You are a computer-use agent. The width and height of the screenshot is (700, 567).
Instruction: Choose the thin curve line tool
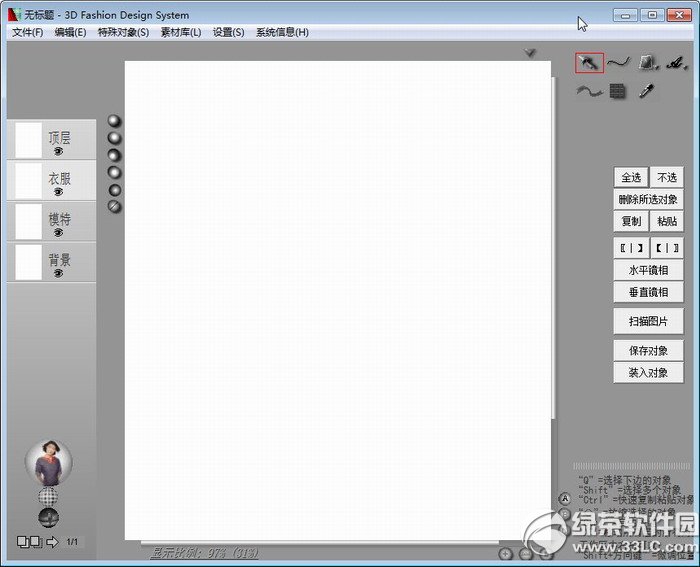pyautogui.click(x=619, y=62)
